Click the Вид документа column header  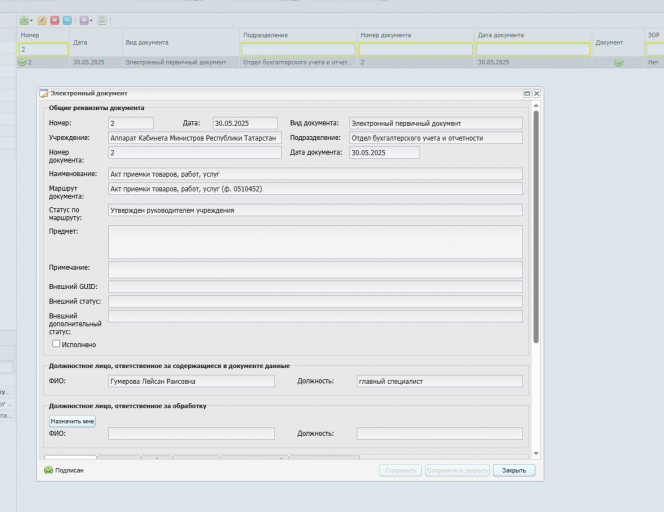click(181, 43)
